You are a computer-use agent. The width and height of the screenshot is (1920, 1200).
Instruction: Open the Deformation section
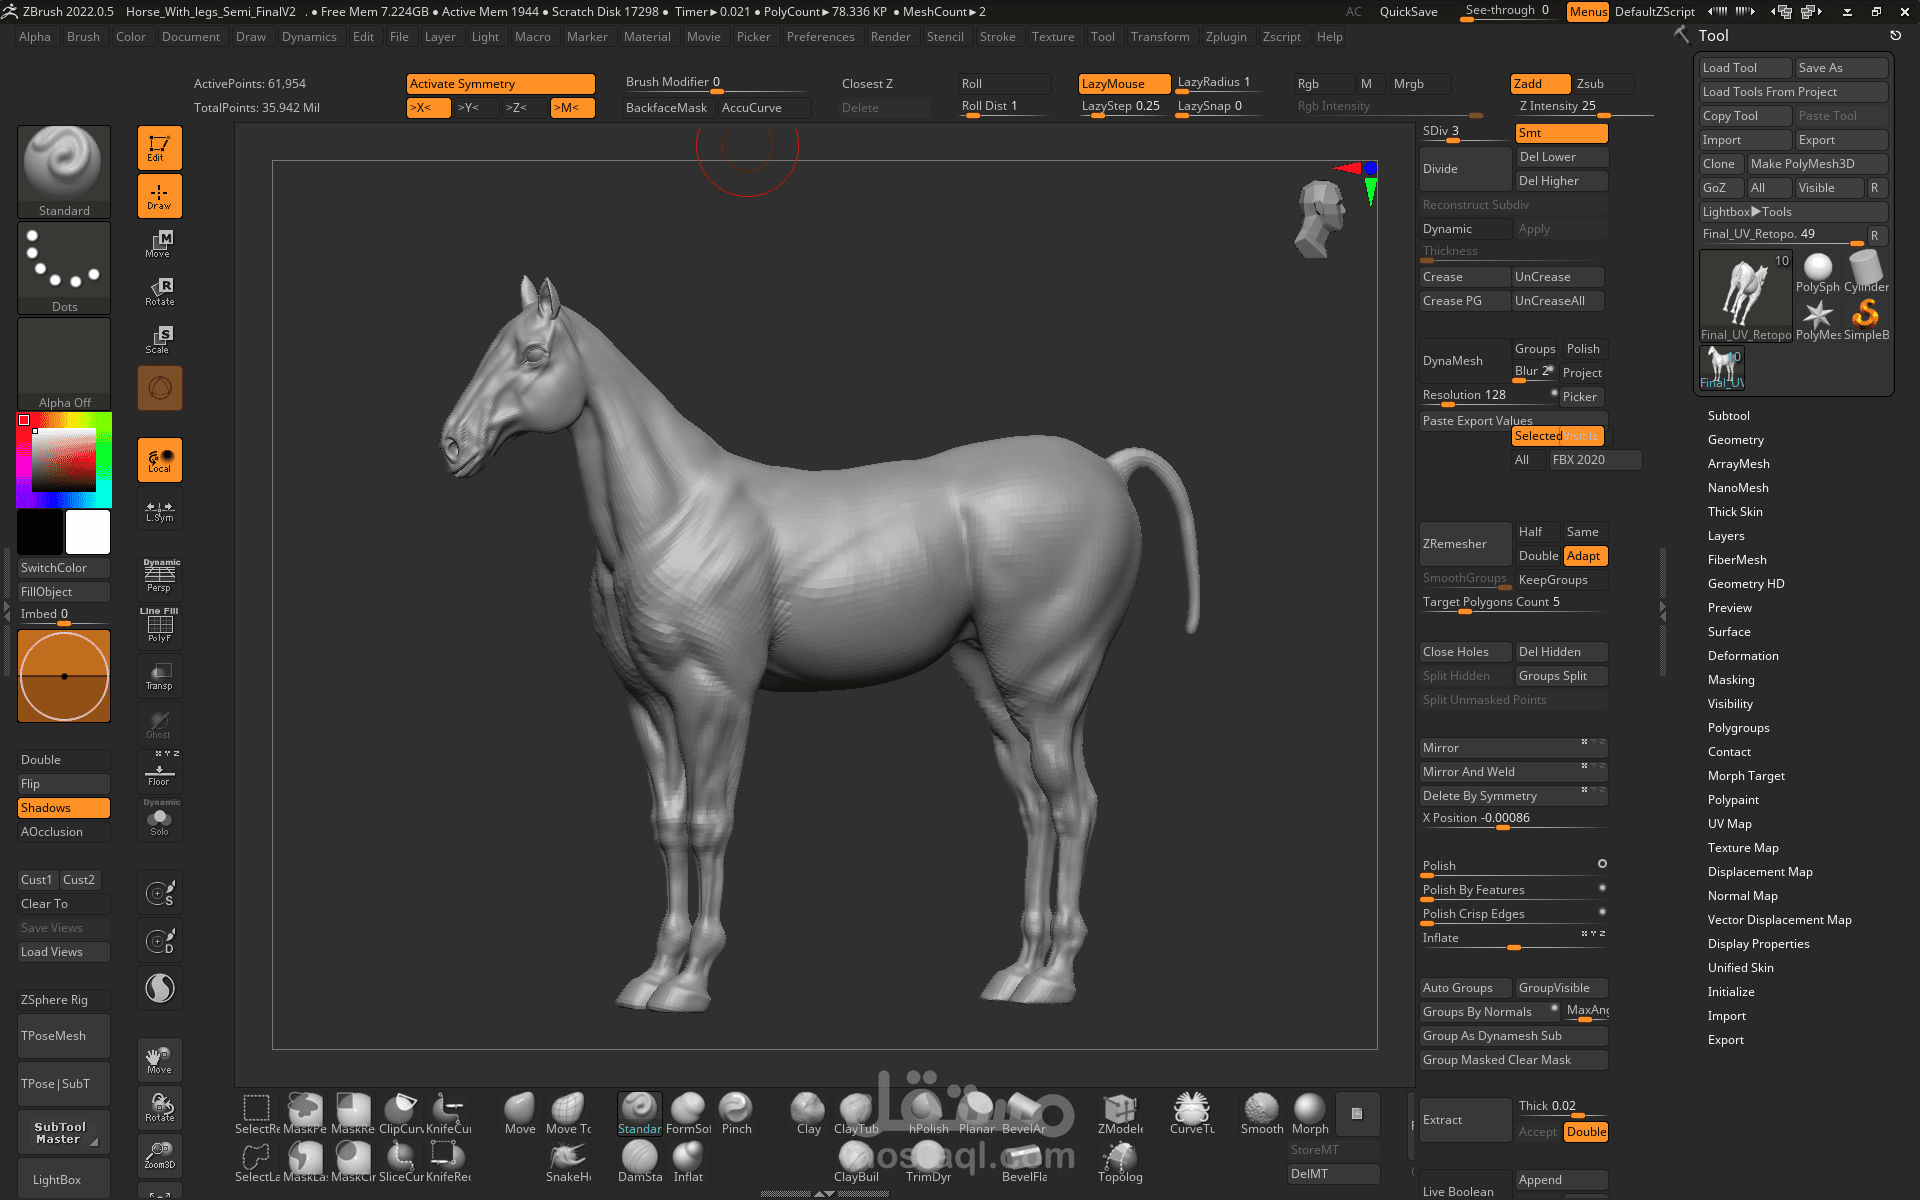tap(1742, 656)
